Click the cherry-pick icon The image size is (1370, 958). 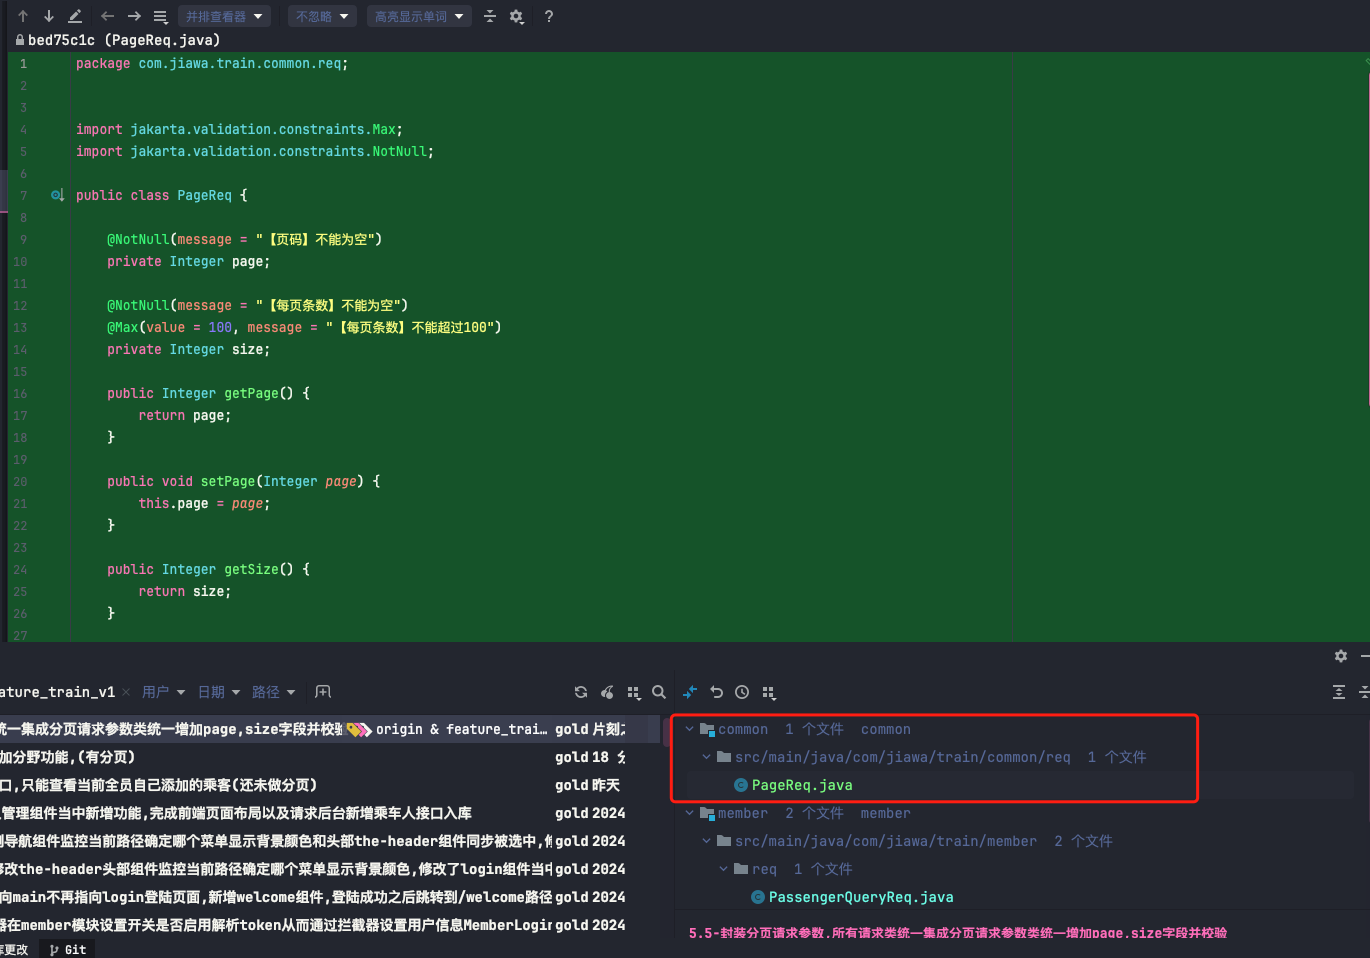607,692
